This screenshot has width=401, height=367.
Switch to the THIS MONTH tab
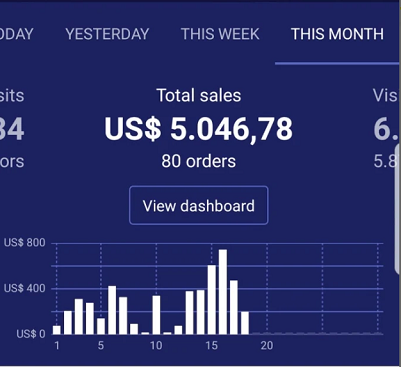[337, 34]
